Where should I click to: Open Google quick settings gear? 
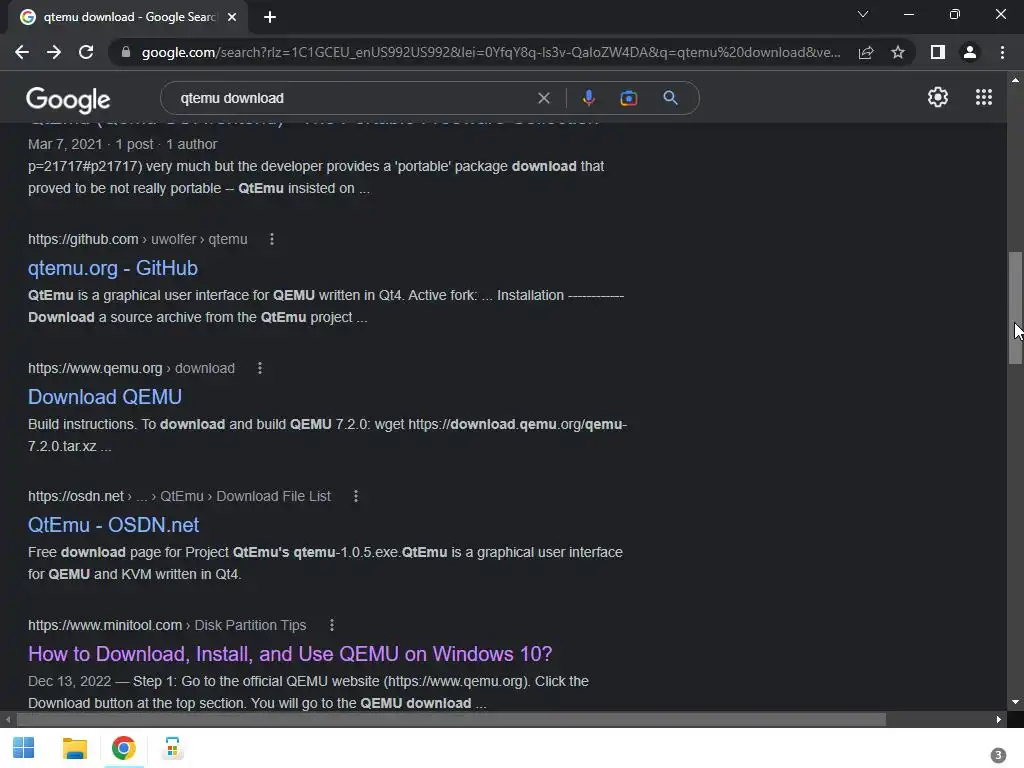click(938, 97)
